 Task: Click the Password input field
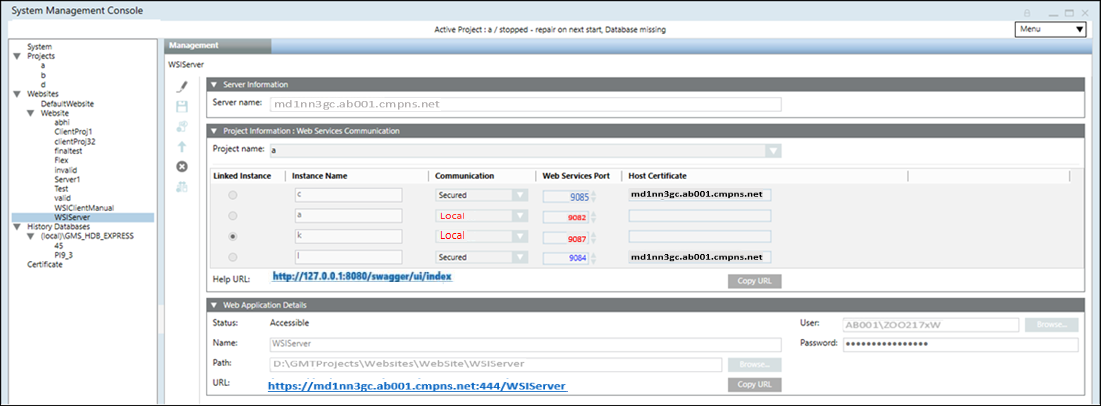pyautogui.click(x=960, y=344)
